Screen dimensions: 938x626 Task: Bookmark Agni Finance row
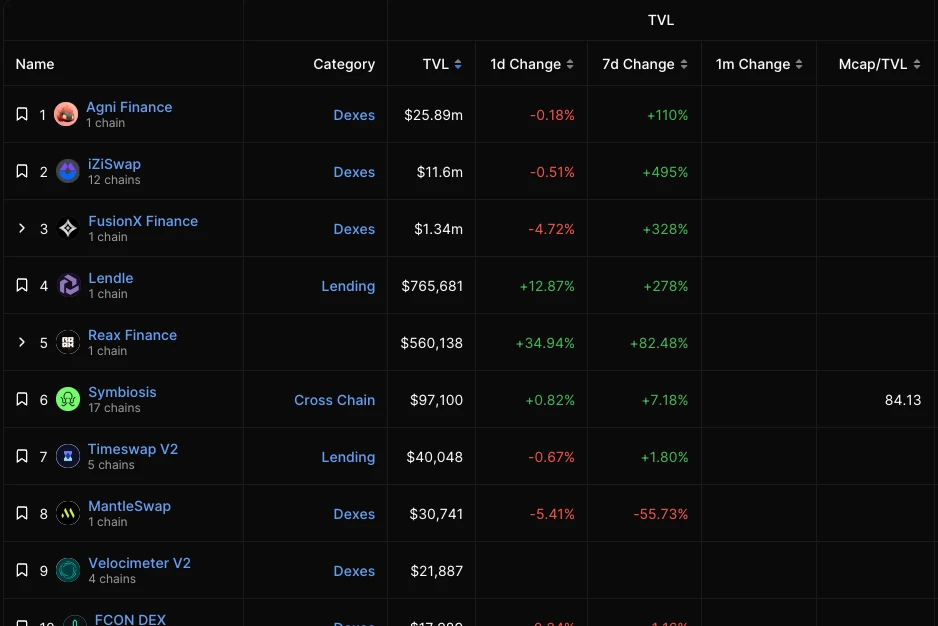point(22,114)
